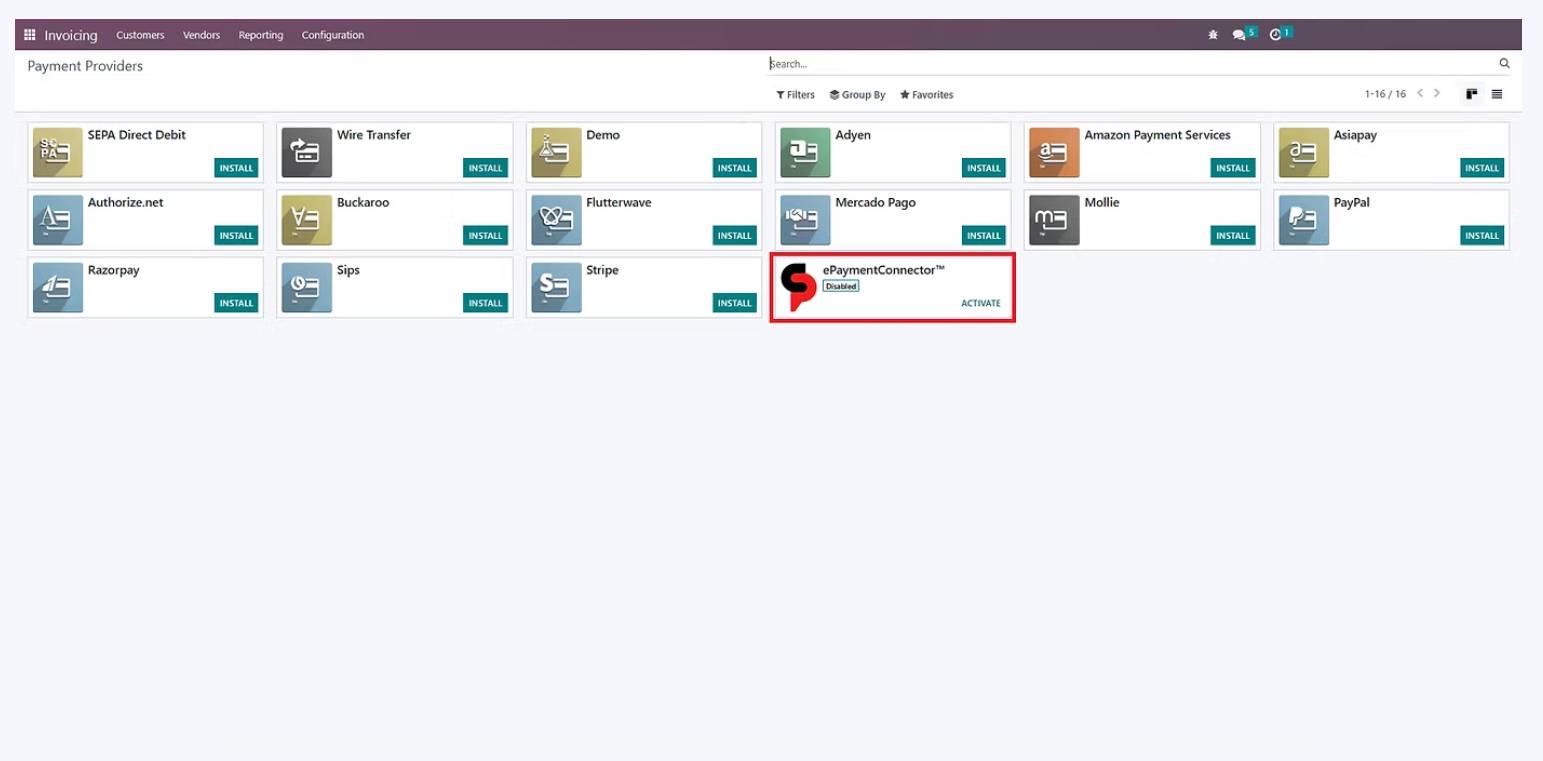Click the Authorize.net logo
The width and height of the screenshot is (1543, 761).
coord(57,220)
